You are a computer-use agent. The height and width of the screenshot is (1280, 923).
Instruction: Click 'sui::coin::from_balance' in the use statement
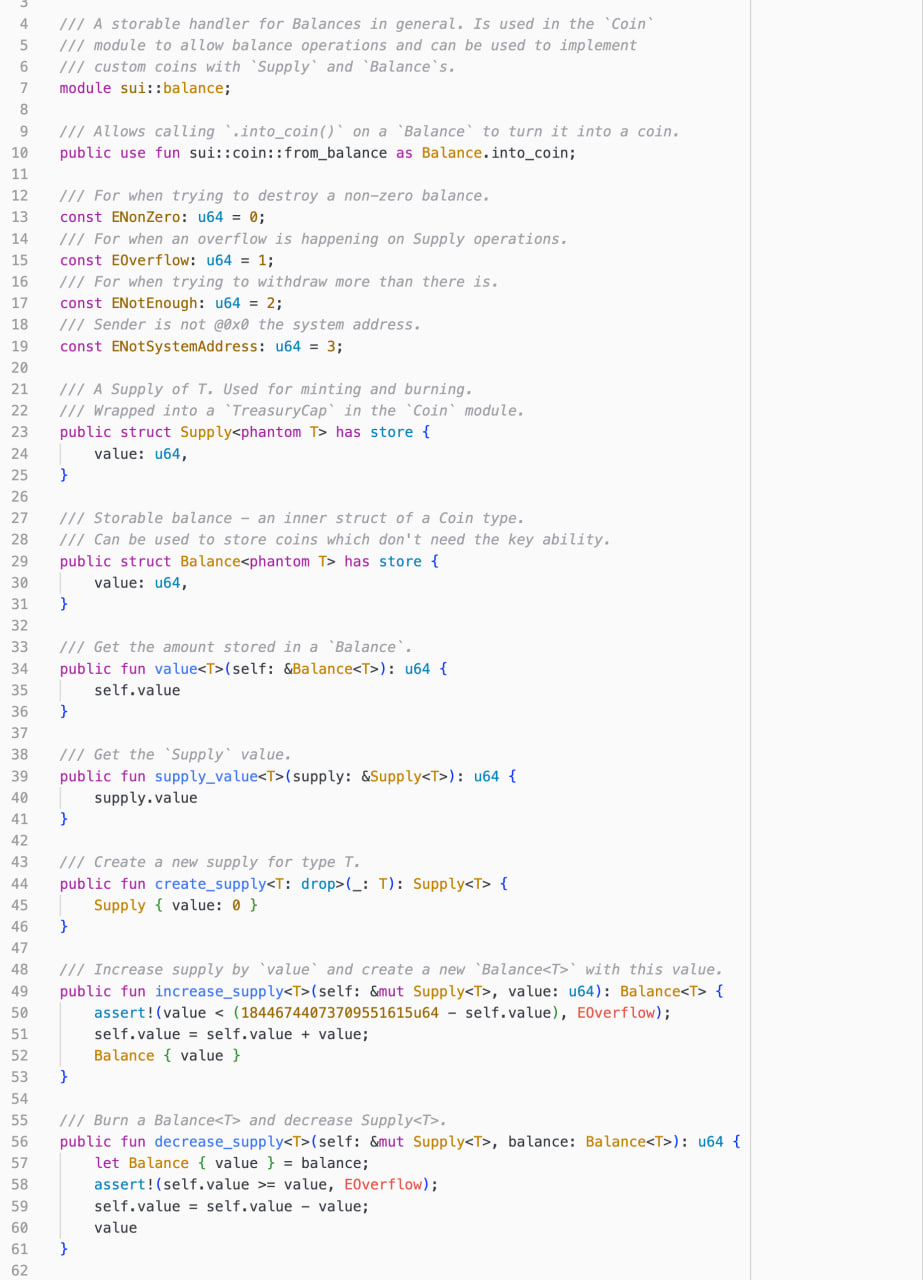tap(288, 153)
